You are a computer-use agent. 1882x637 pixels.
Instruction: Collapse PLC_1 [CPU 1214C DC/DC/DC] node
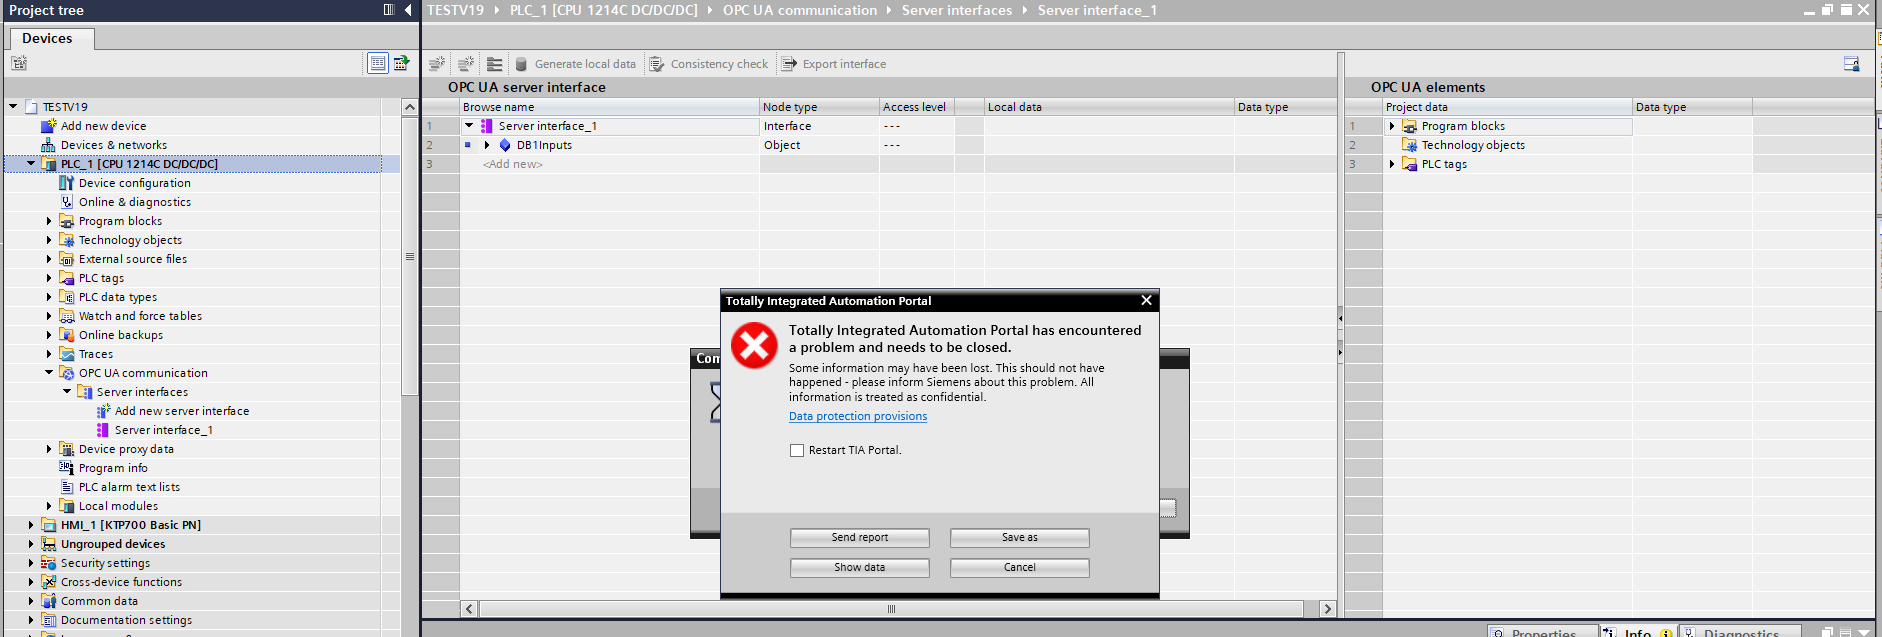pos(31,163)
